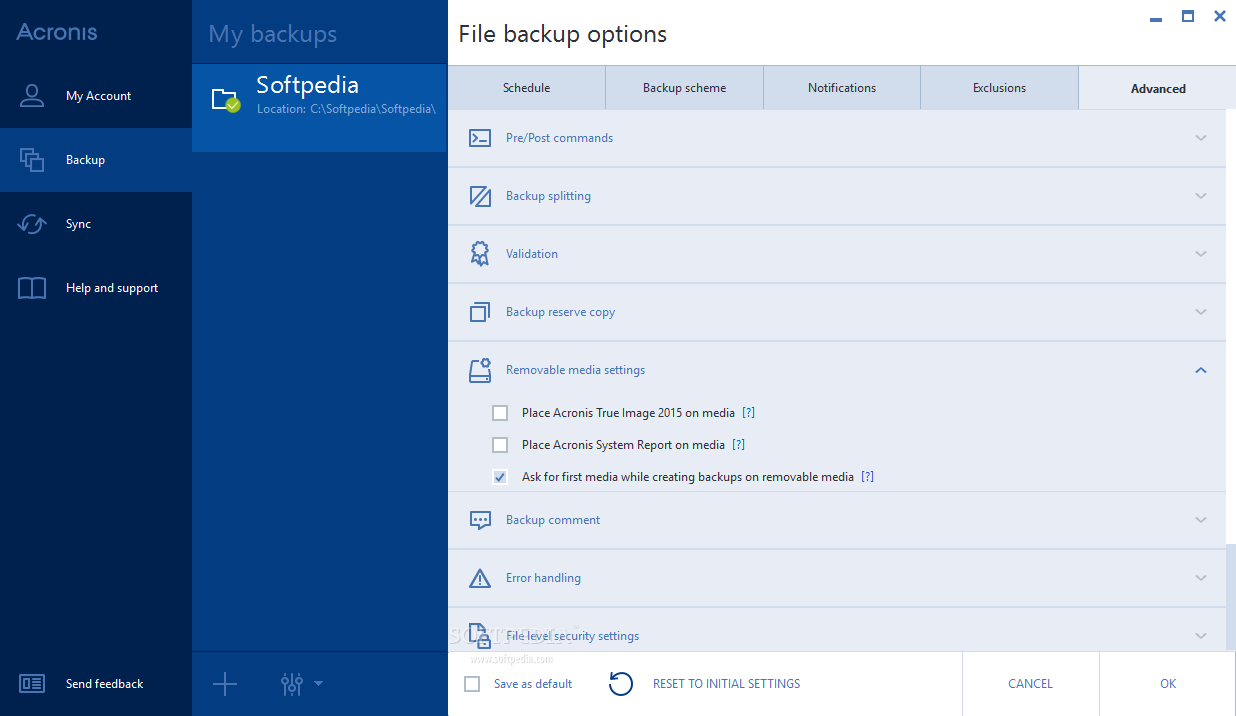
Task: Open the Sync arrows icon in sidebar
Action: tap(32, 224)
